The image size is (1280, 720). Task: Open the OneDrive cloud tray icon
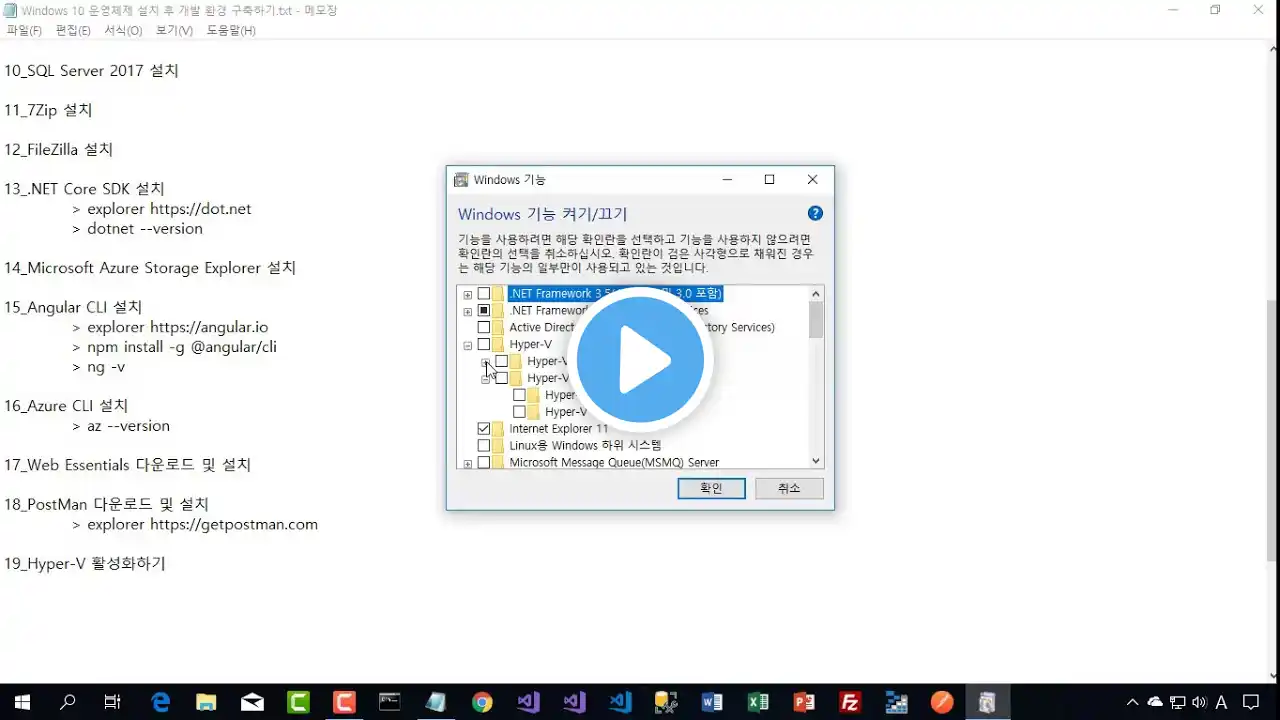[1155, 702]
